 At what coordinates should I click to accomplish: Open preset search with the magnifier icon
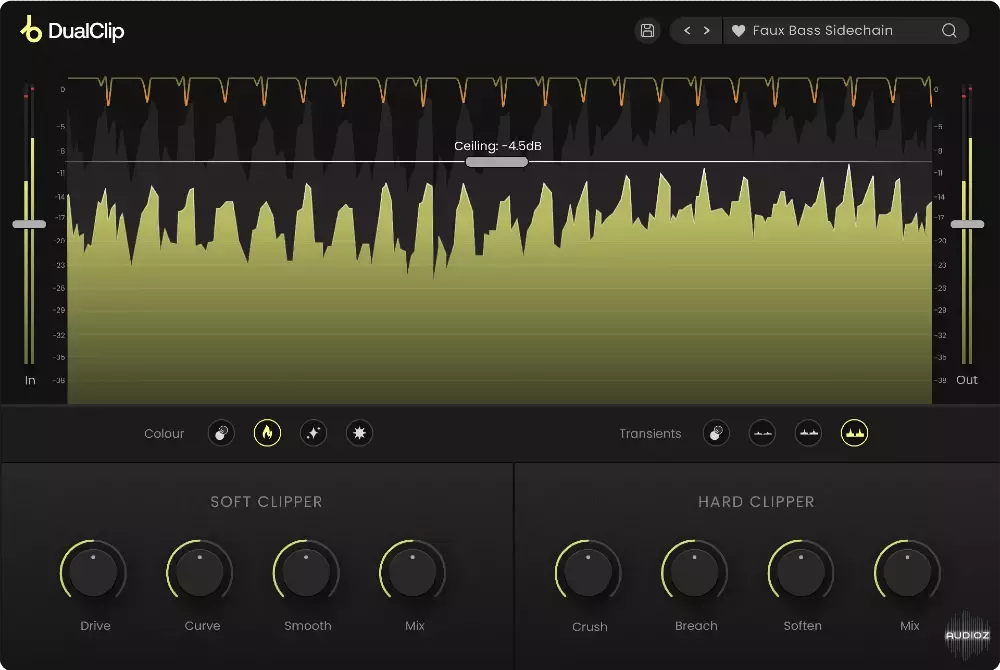point(949,31)
